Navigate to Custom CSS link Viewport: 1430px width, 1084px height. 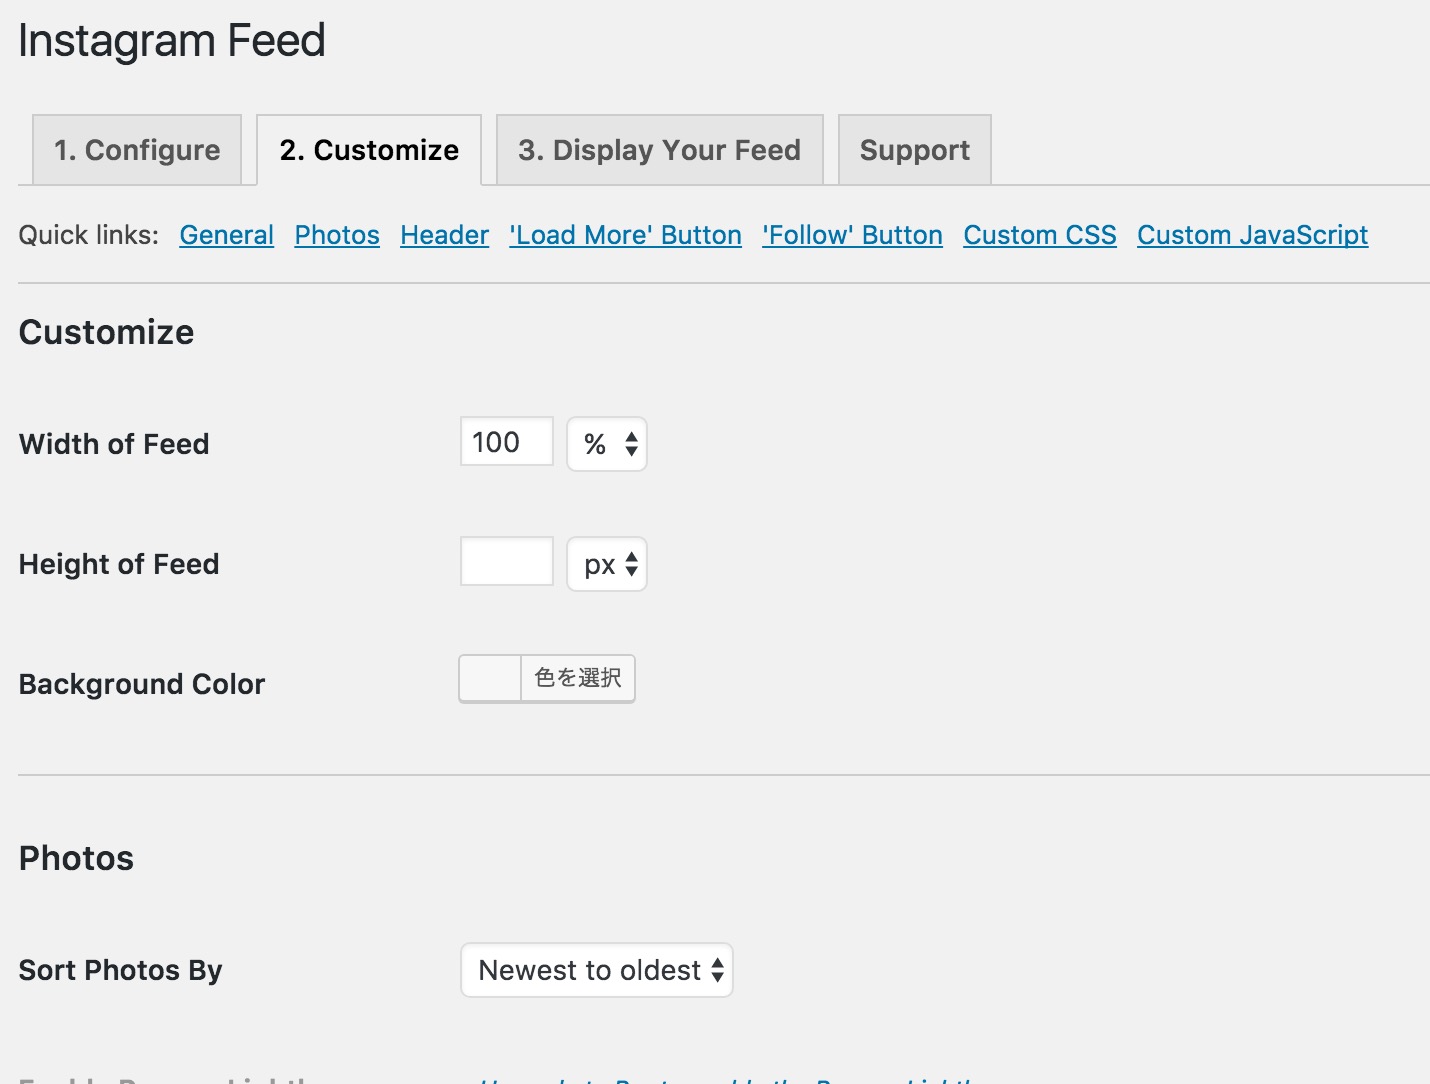click(x=1040, y=235)
